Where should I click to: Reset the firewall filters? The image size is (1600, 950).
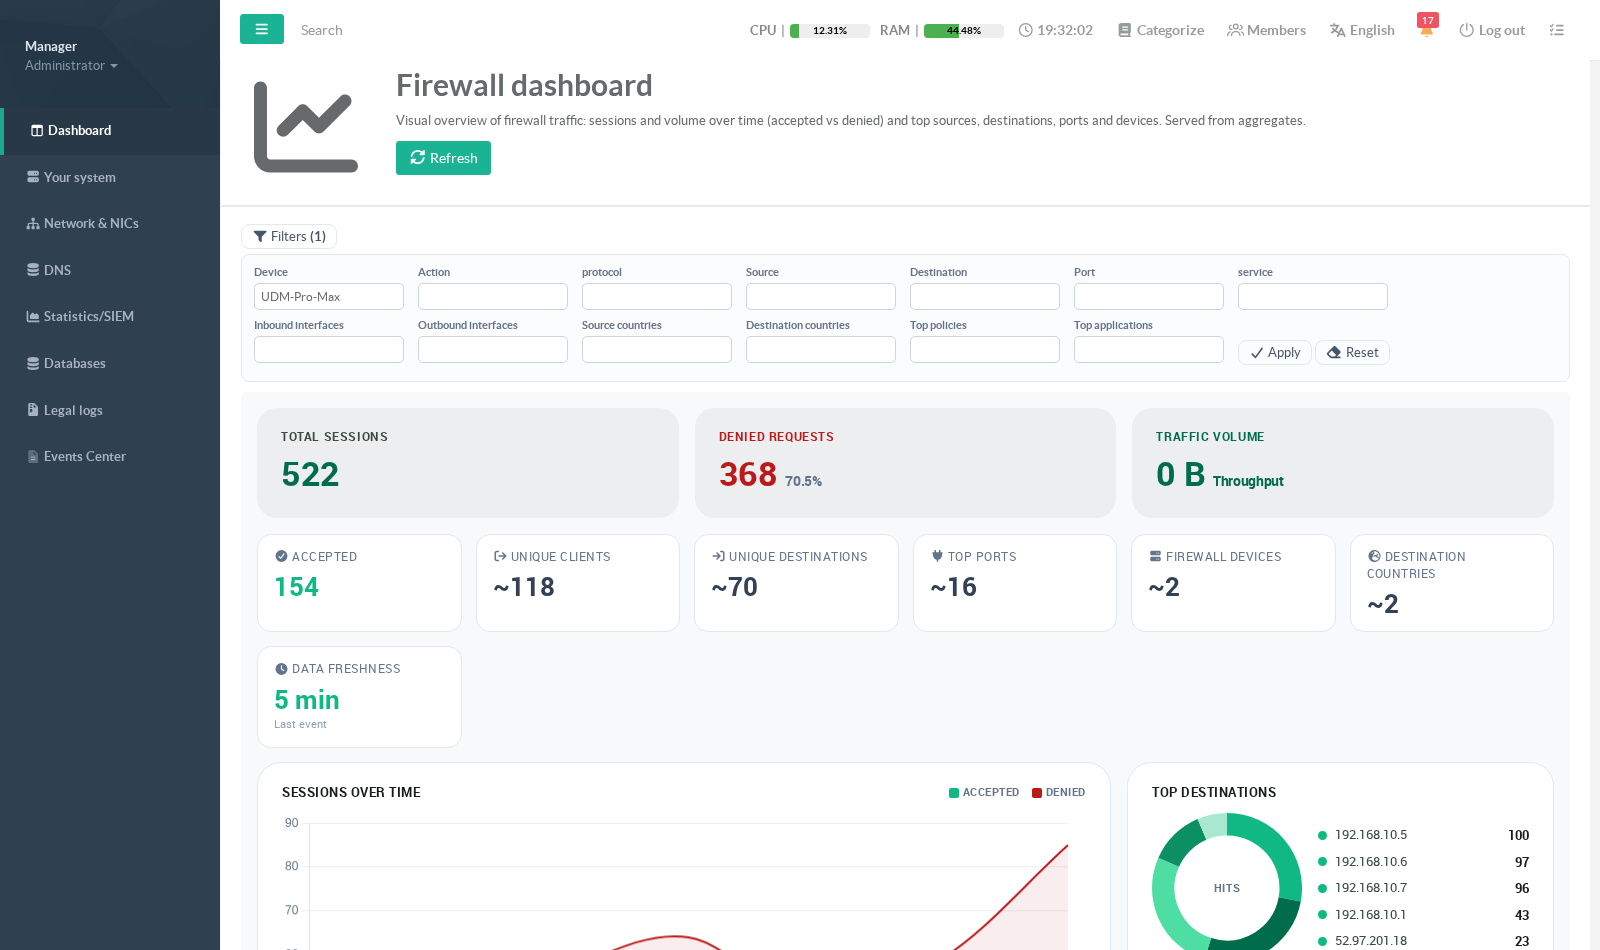[x=1352, y=352]
